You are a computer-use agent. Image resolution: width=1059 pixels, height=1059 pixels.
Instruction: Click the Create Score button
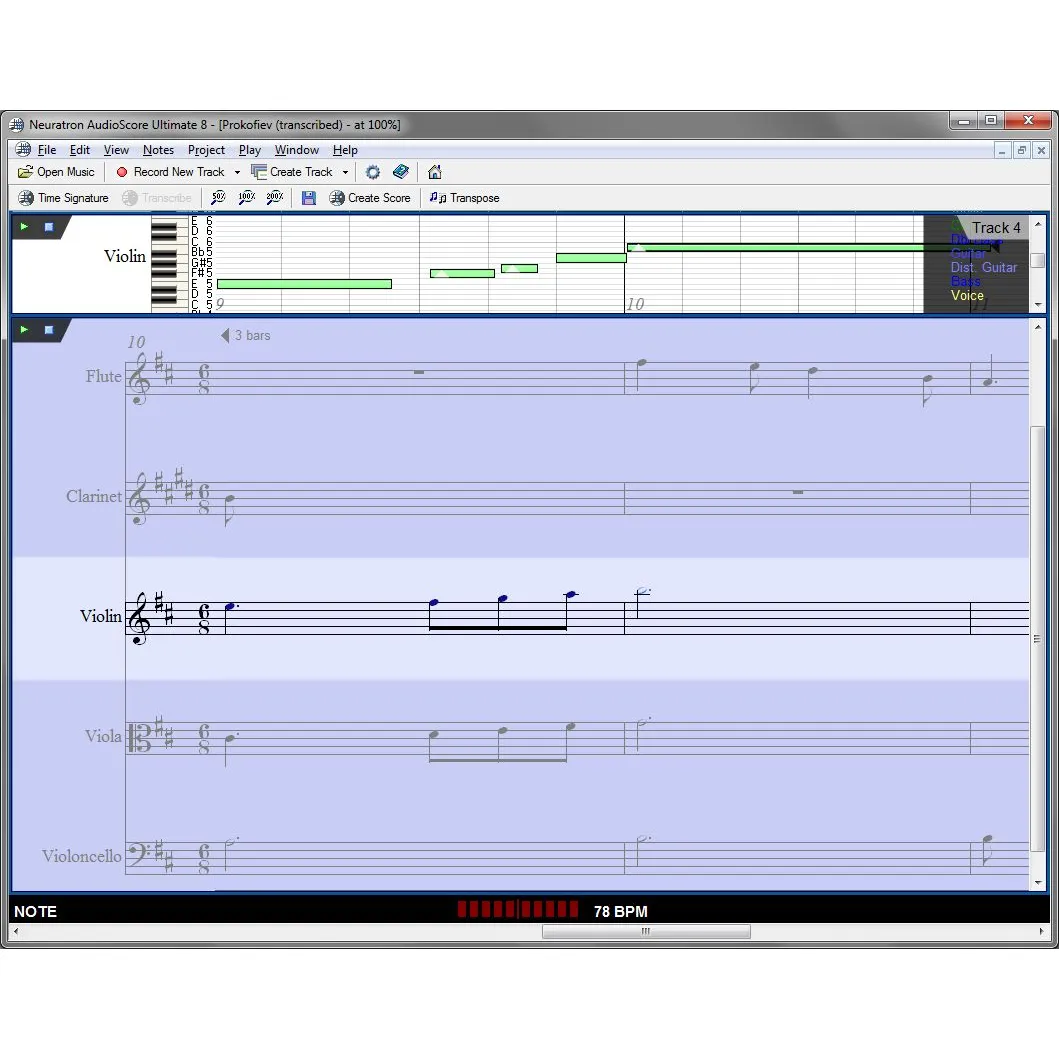[370, 198]
